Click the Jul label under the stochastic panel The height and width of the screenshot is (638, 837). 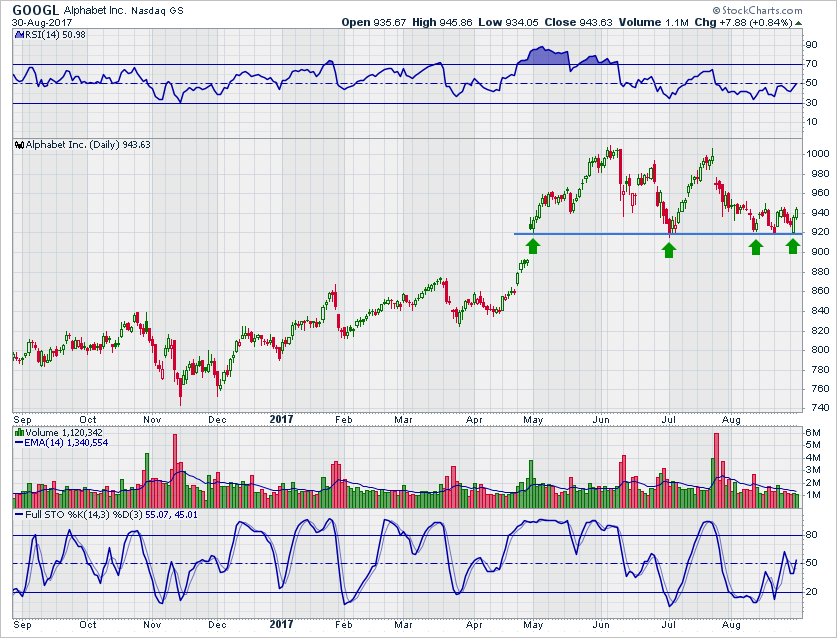coord(669,624)
